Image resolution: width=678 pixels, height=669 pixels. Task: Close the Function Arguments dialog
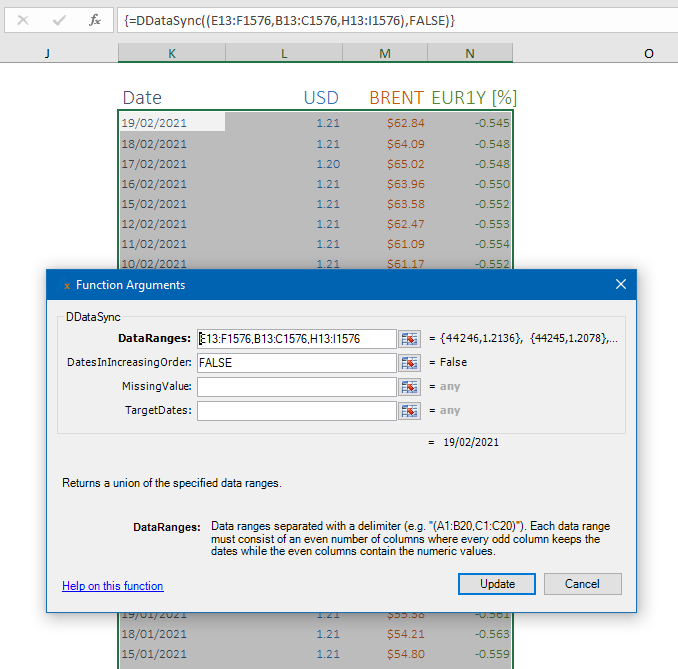click(x=620, y=284)
